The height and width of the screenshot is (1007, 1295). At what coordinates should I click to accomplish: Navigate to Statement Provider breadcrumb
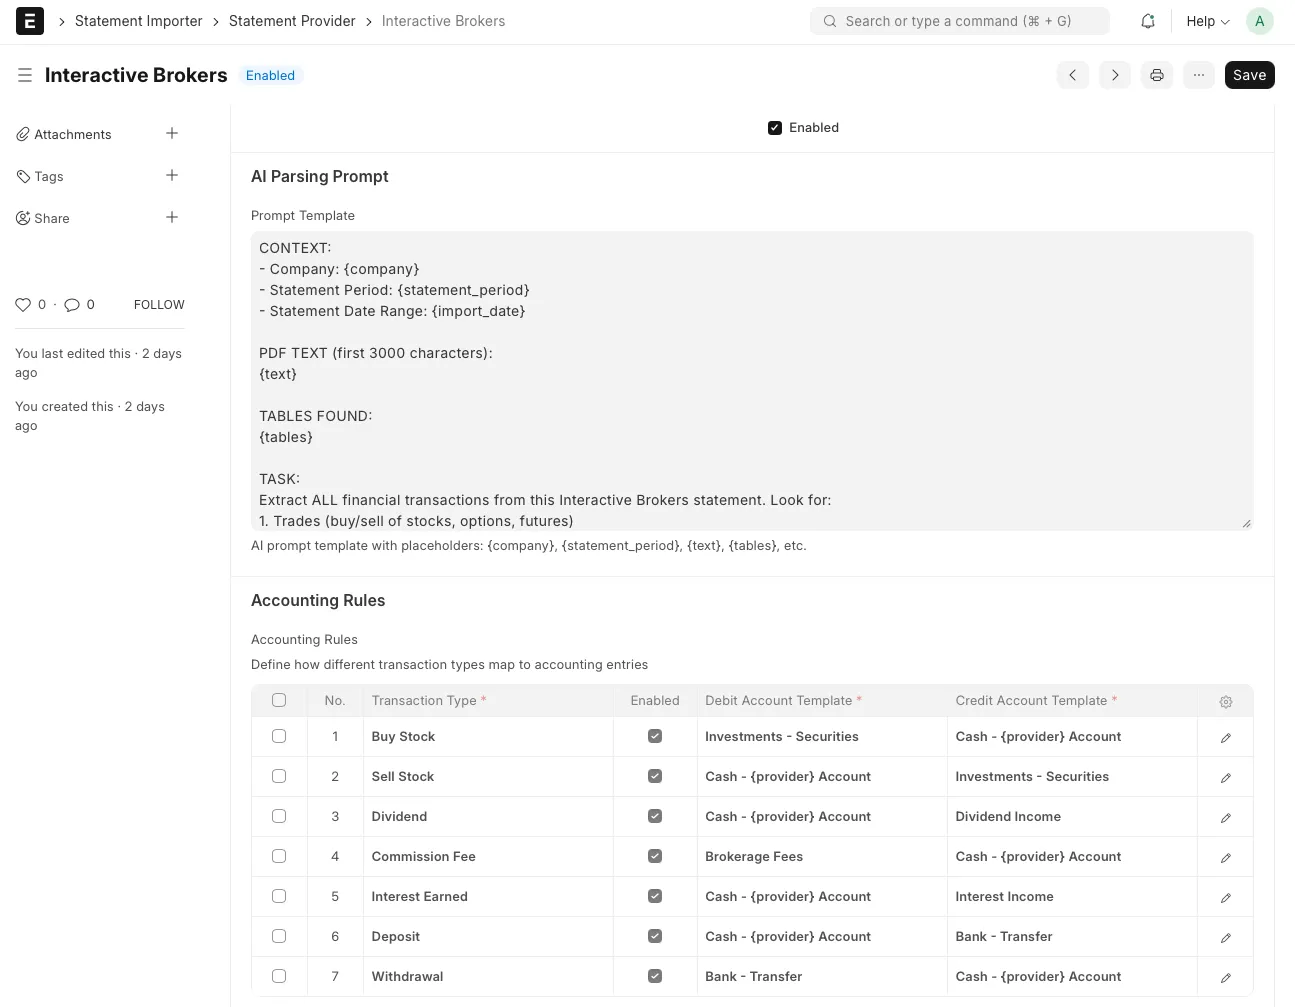tap(292, 21)
